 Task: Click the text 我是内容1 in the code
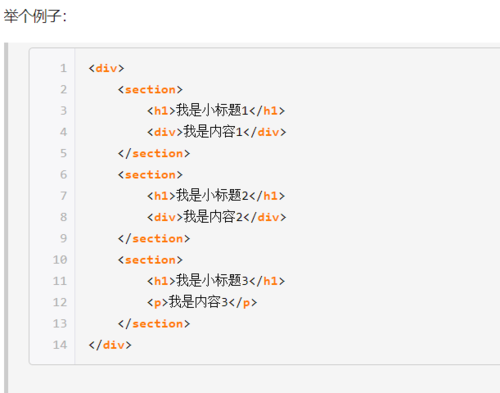point(213,132)
